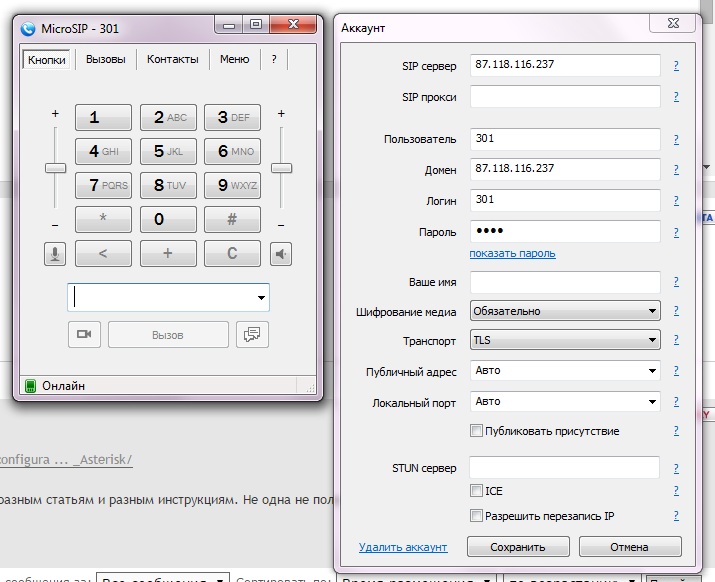Image resolution: width=715 pixels, height=582 pixels.
Task: Open the Публичный адрес dropdown
Action: pyautogui.click(x=565, y=370)
